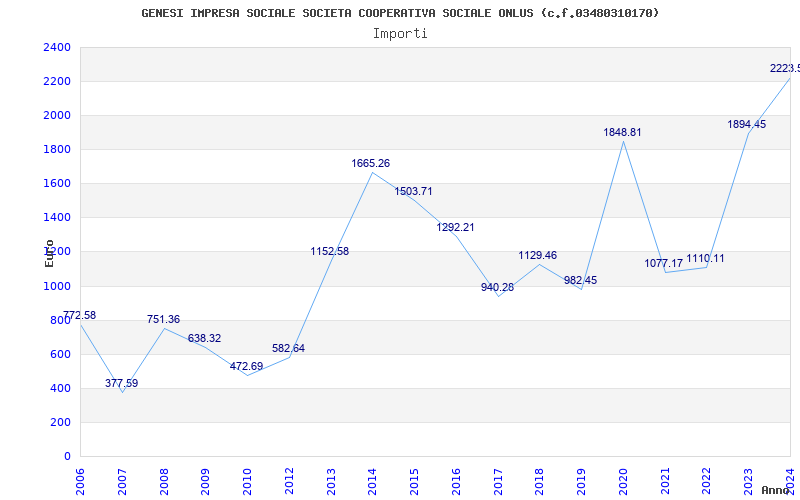The height and width of the screenshot is (500, 800).
Task: Click the 2017 x-axis year label
Action: tap(498, 482)
